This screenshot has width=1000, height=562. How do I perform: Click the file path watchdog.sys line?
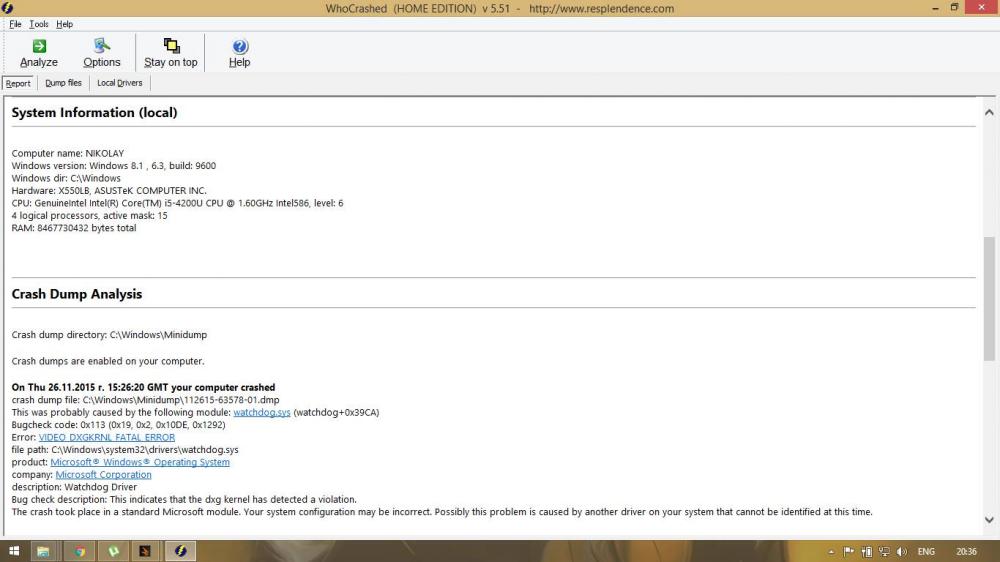point(125,450)
